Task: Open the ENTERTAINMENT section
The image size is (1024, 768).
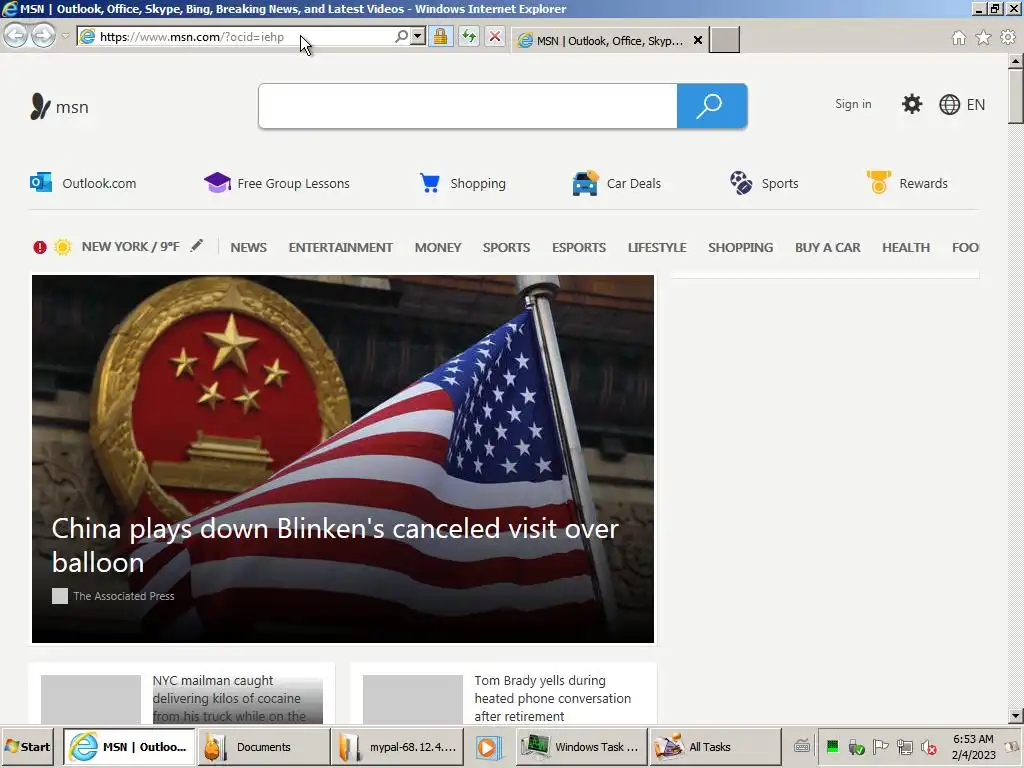Action: pos(340,248)
